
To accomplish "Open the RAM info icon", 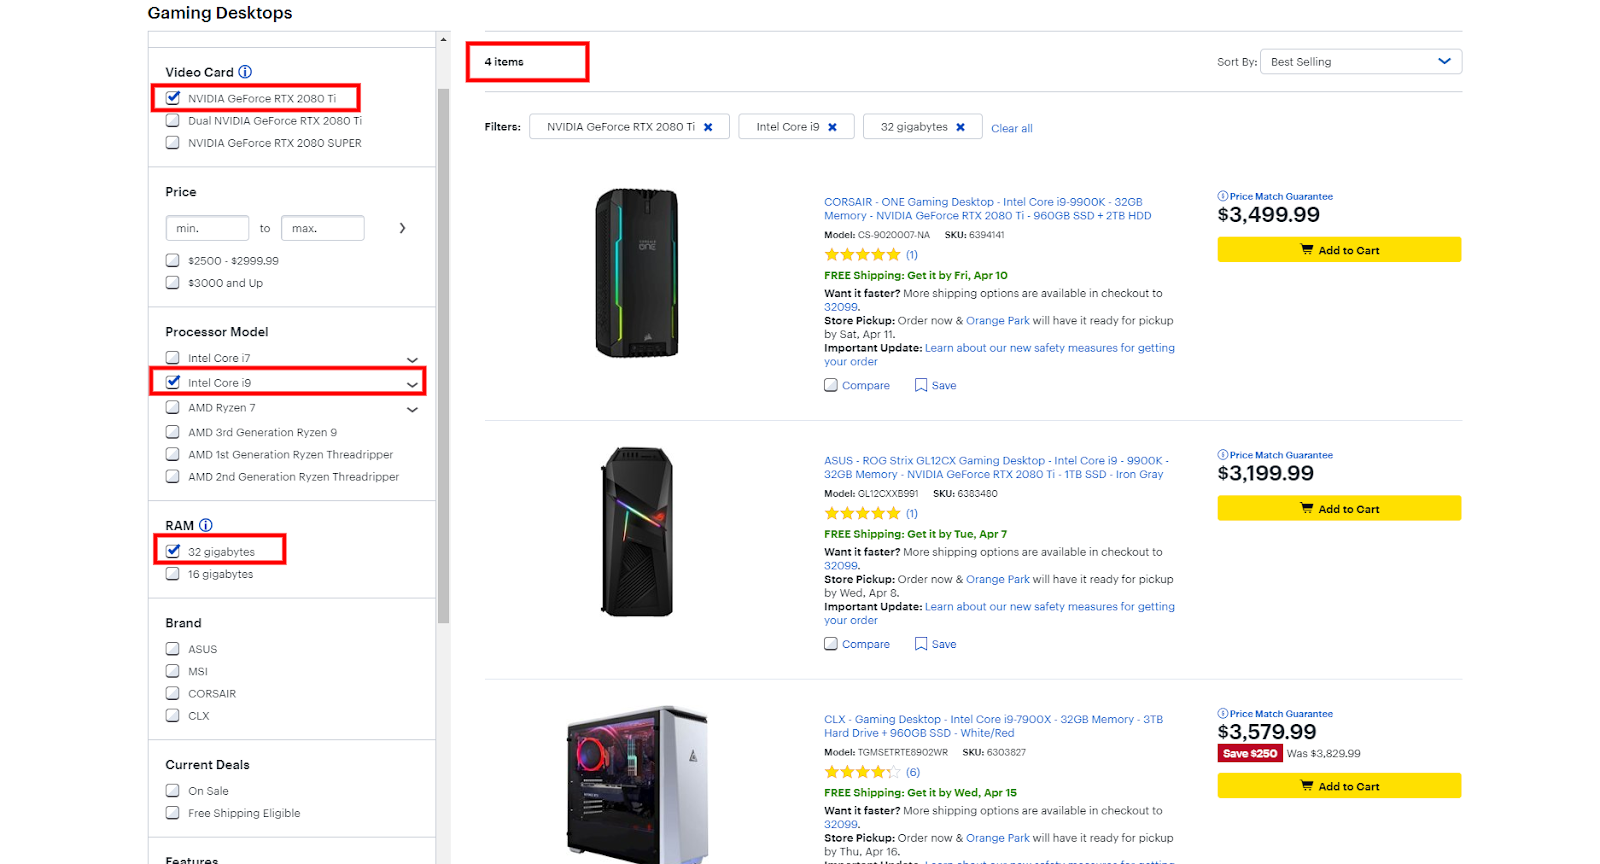I will [206, 525].
